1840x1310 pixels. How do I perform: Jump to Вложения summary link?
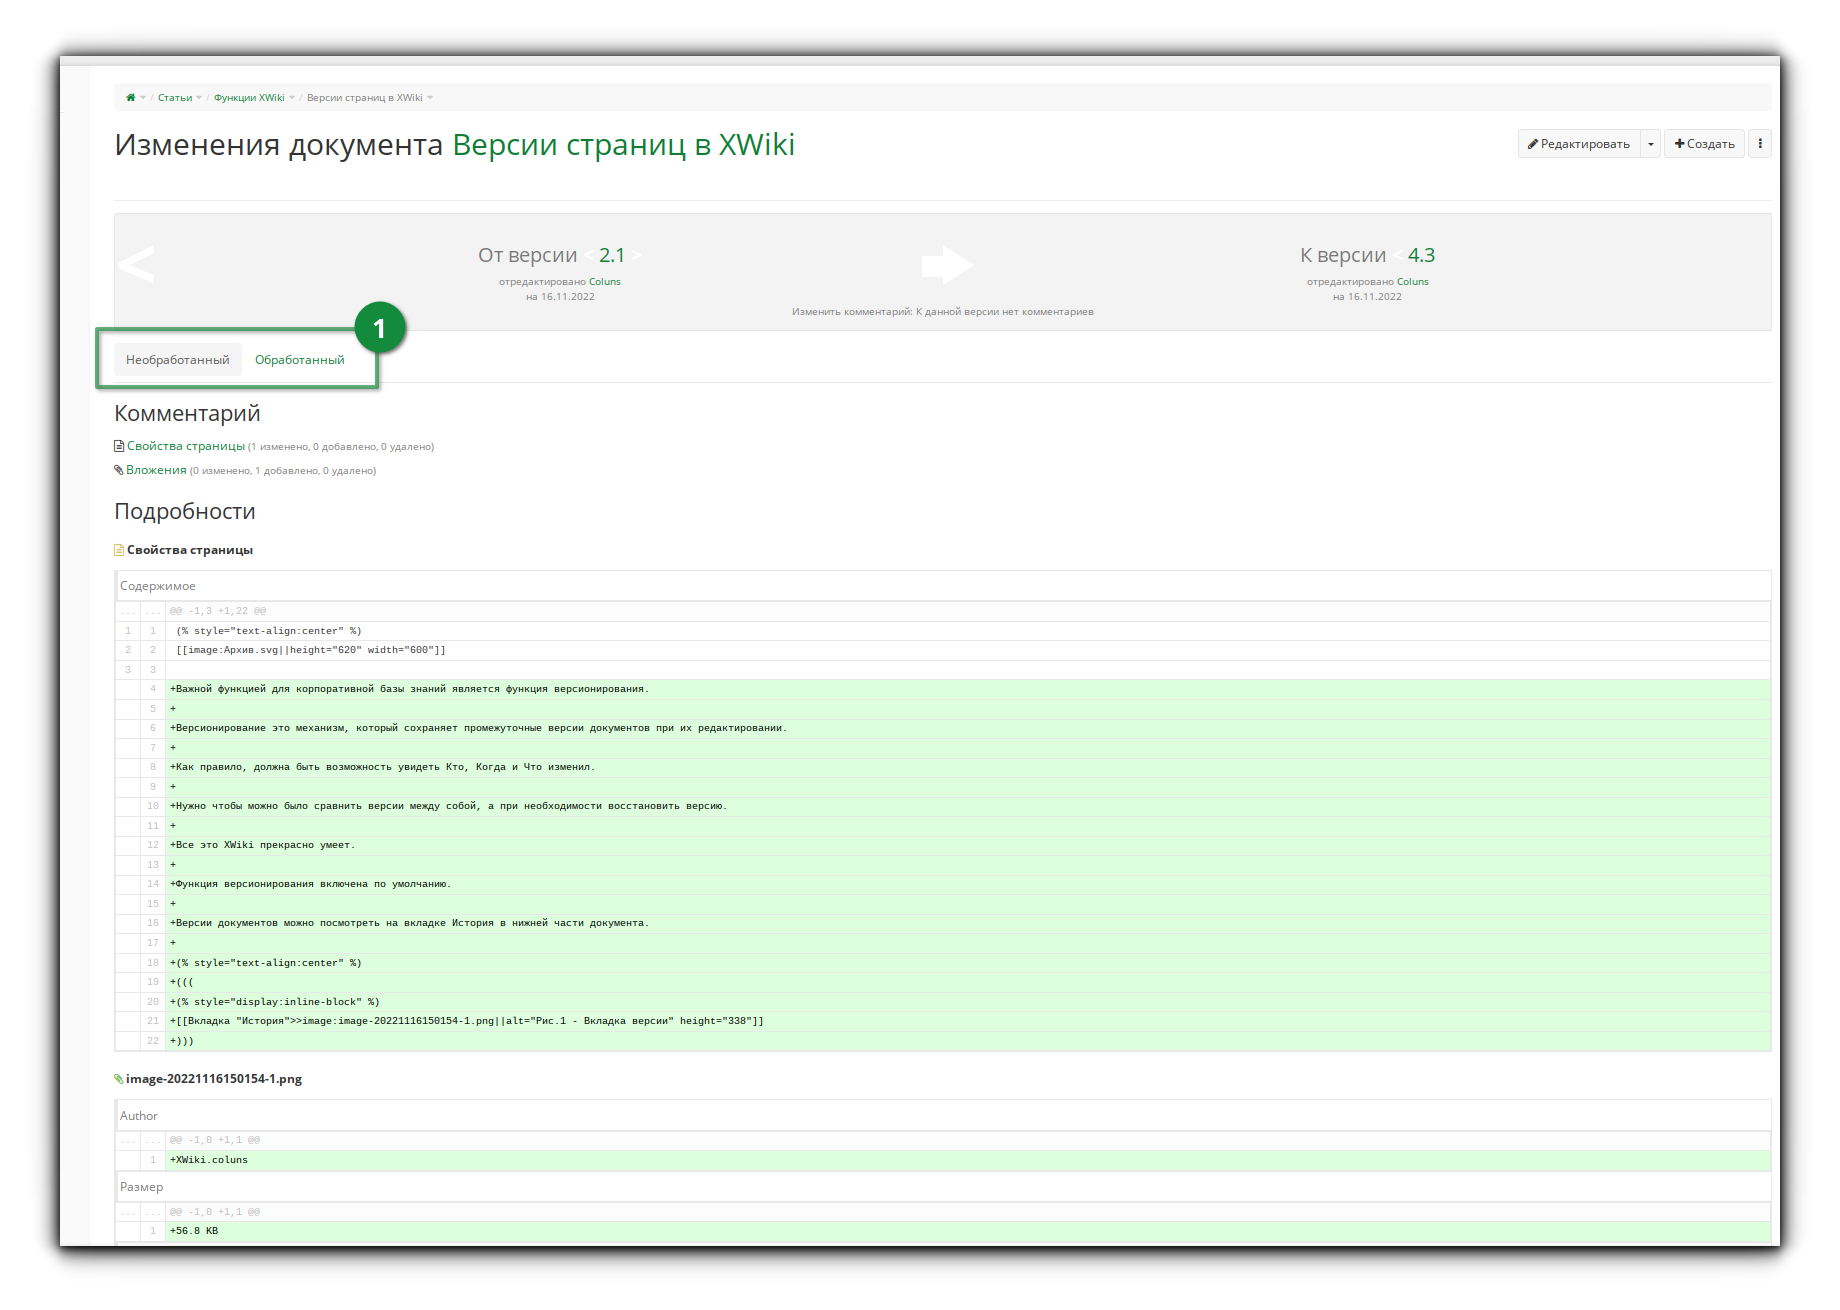pyautogui.click(x=156, y=470)
